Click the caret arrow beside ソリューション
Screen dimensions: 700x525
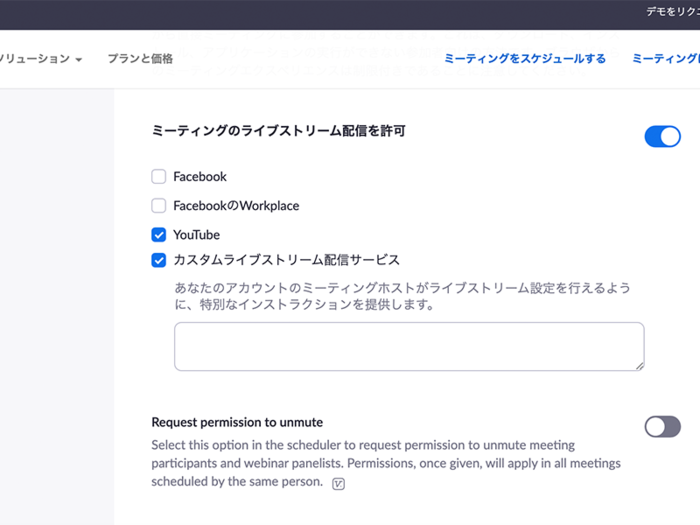point(78,60)
